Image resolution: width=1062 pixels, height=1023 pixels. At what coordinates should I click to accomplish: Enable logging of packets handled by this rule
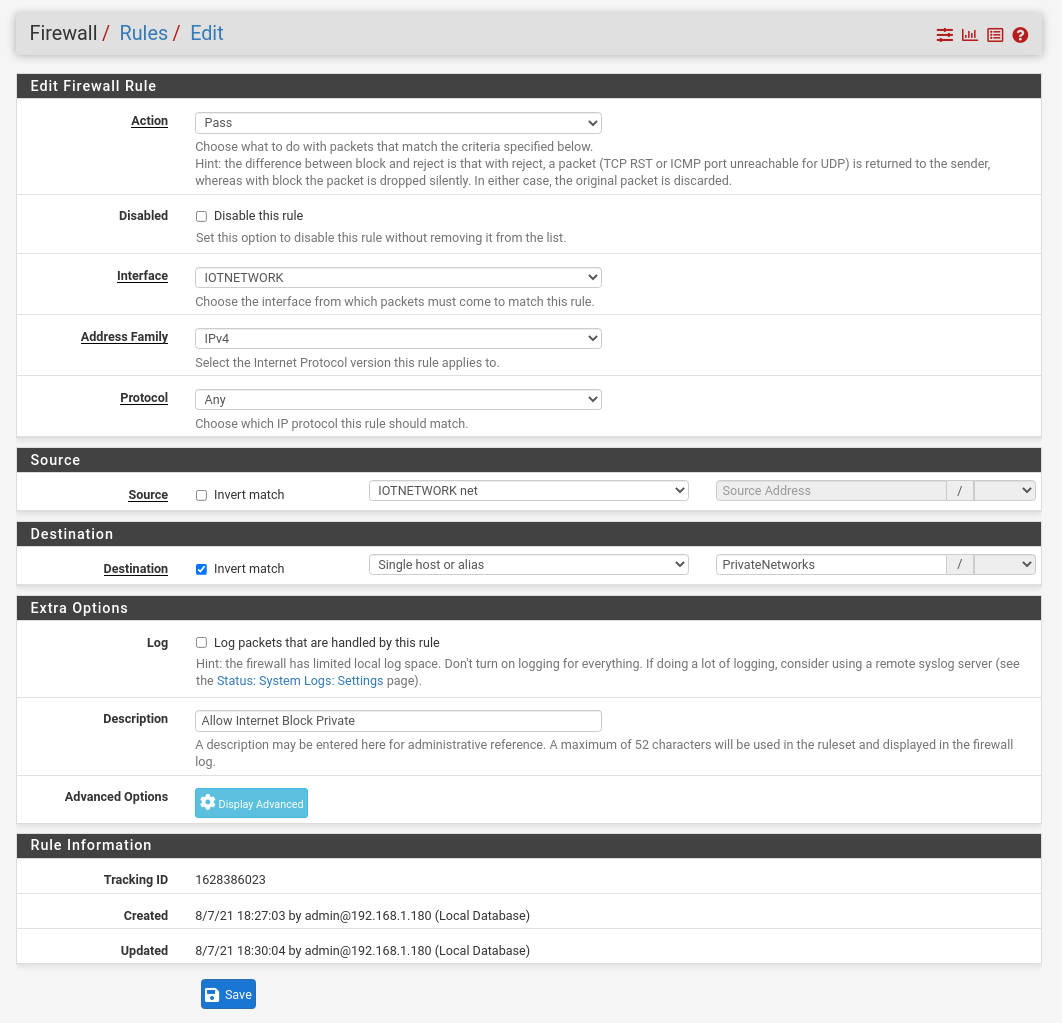coord(201,642)
